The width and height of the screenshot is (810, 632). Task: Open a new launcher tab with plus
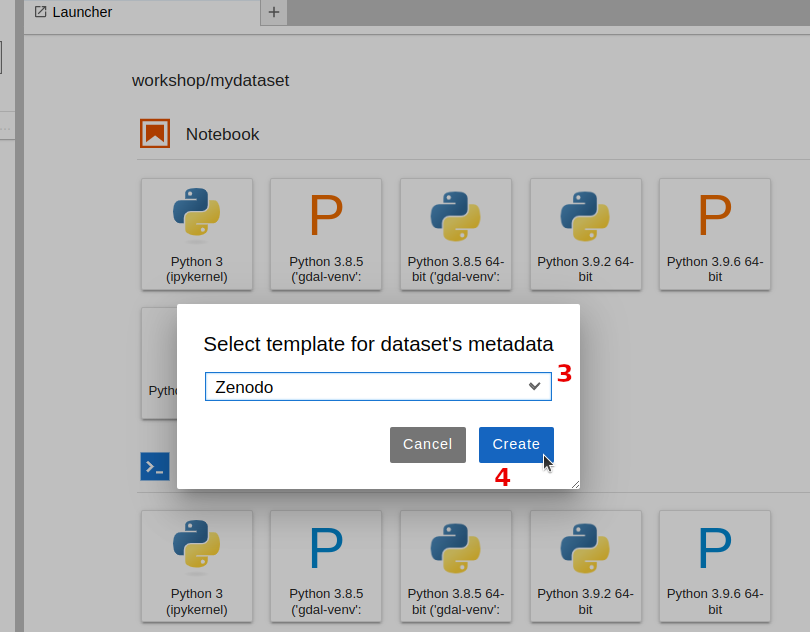click(x=274, y=12)
